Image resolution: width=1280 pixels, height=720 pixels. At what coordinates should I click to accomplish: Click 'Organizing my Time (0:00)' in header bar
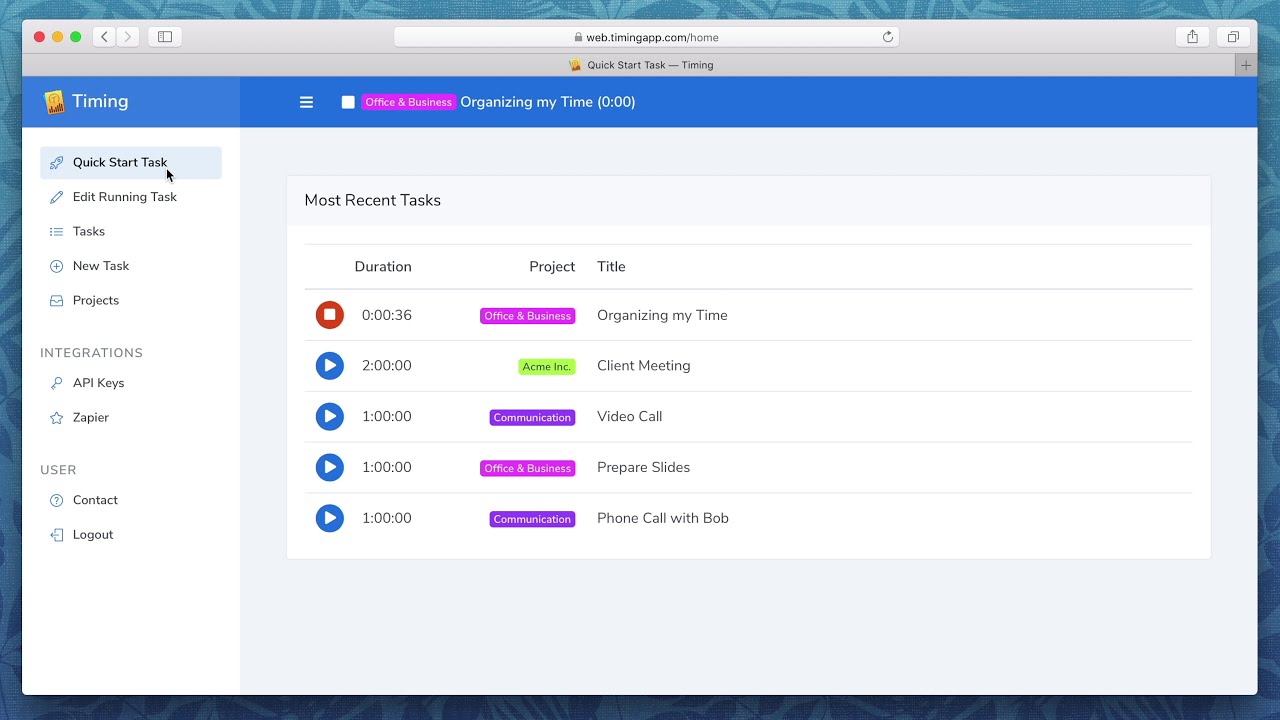coord(548,102)
